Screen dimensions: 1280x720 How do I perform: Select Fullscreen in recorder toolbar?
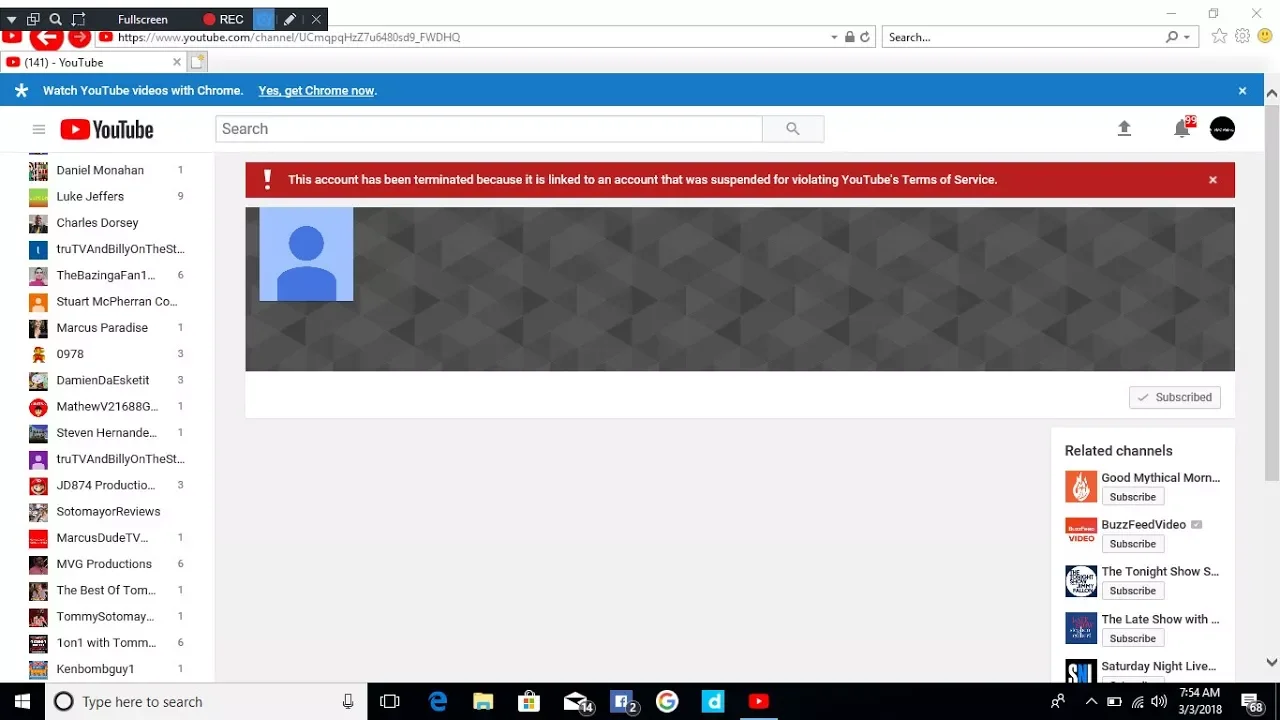coord(143,19)
